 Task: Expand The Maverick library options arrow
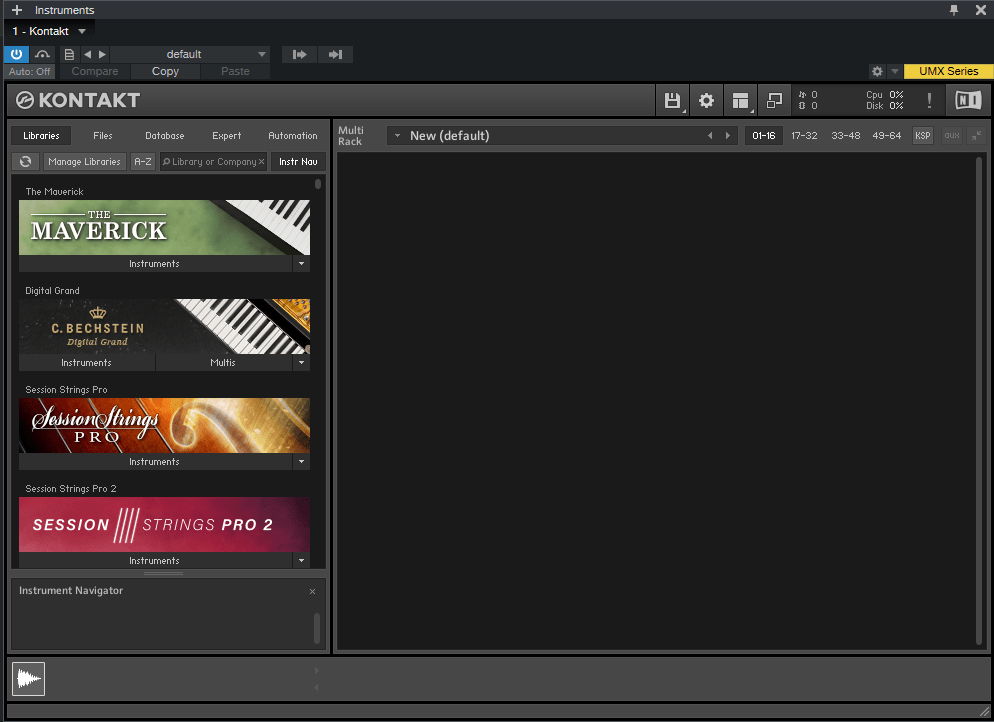(301, 264)
